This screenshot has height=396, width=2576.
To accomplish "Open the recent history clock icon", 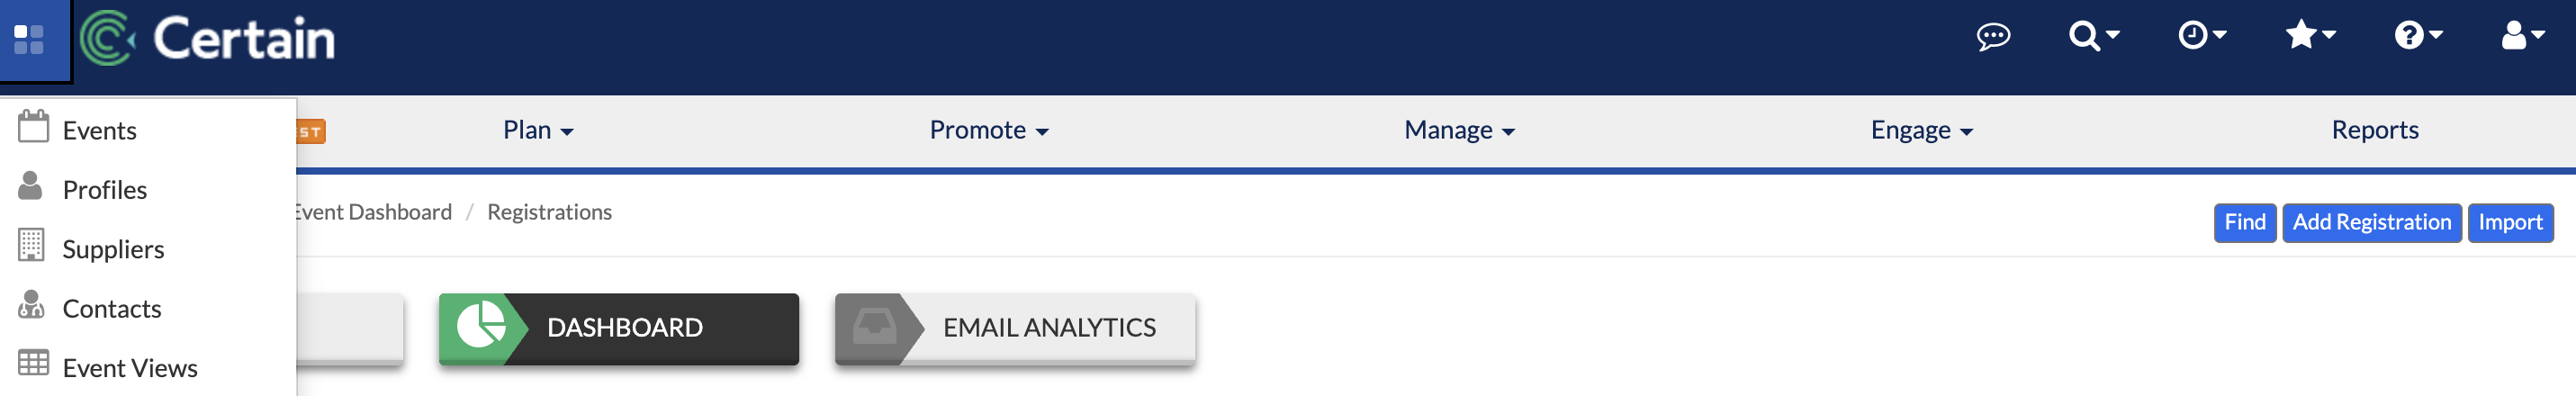I will click(2202, 36).
